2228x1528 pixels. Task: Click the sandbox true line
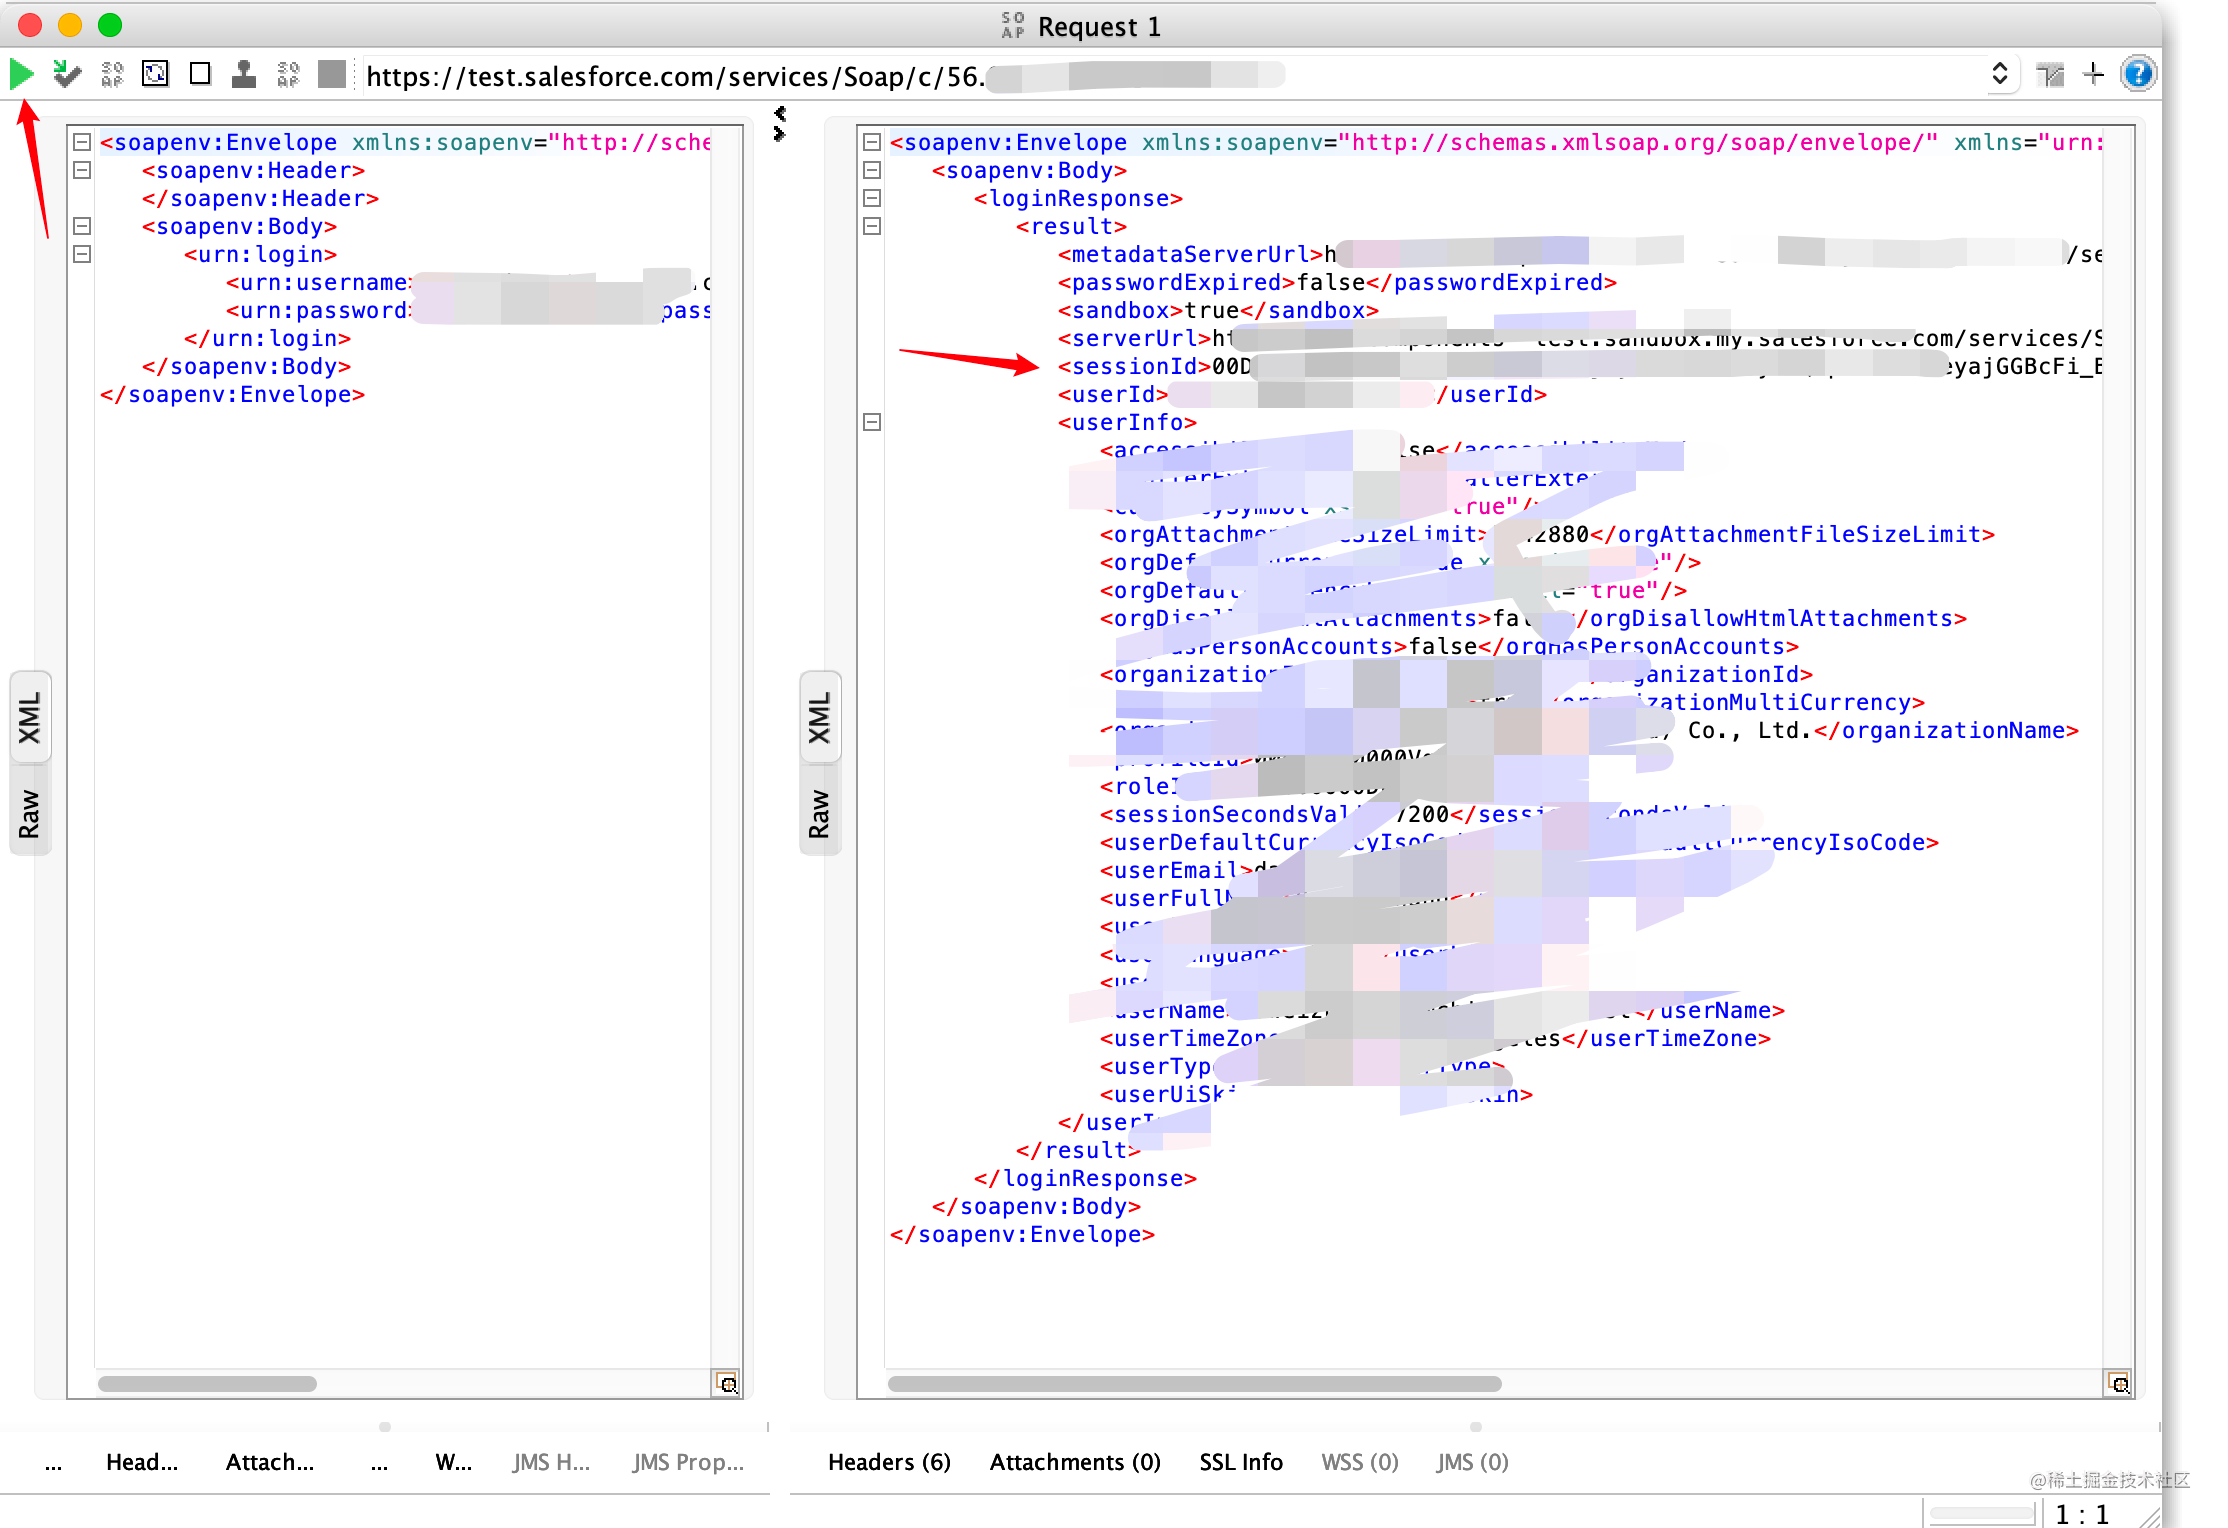click(x=1218, y=311)
